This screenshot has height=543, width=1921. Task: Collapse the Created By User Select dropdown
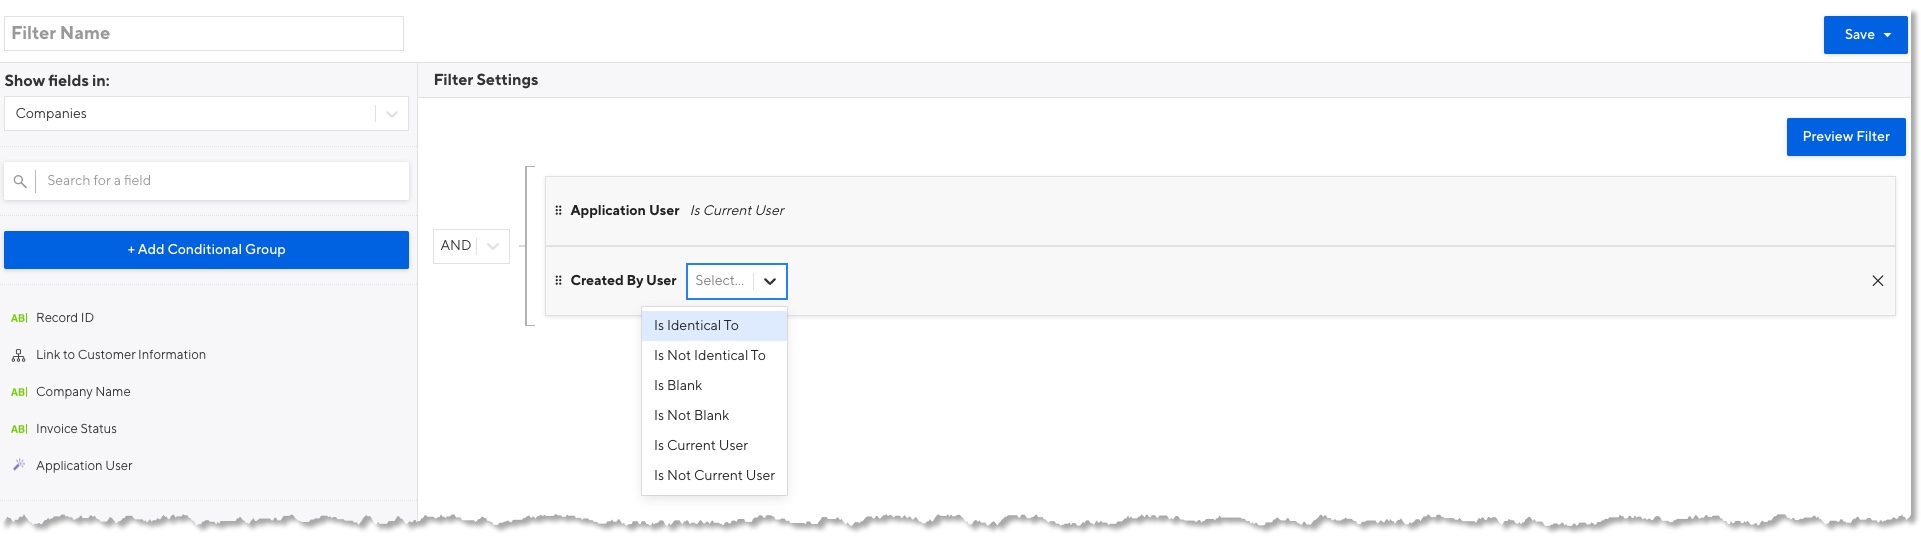pyautogui.click(x=769, y=281)
